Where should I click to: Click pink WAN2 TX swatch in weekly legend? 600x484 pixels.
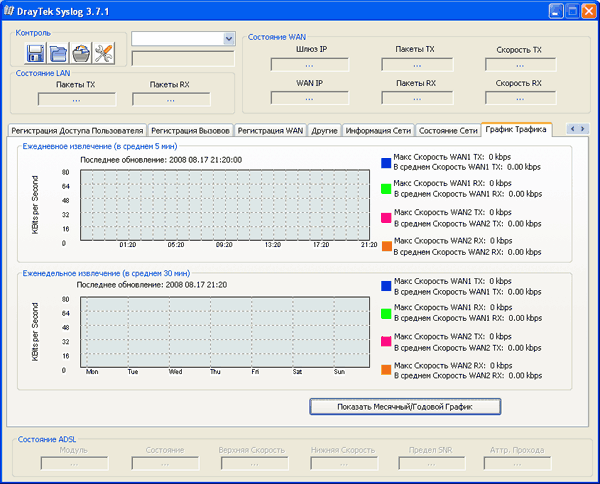point(386,341)
